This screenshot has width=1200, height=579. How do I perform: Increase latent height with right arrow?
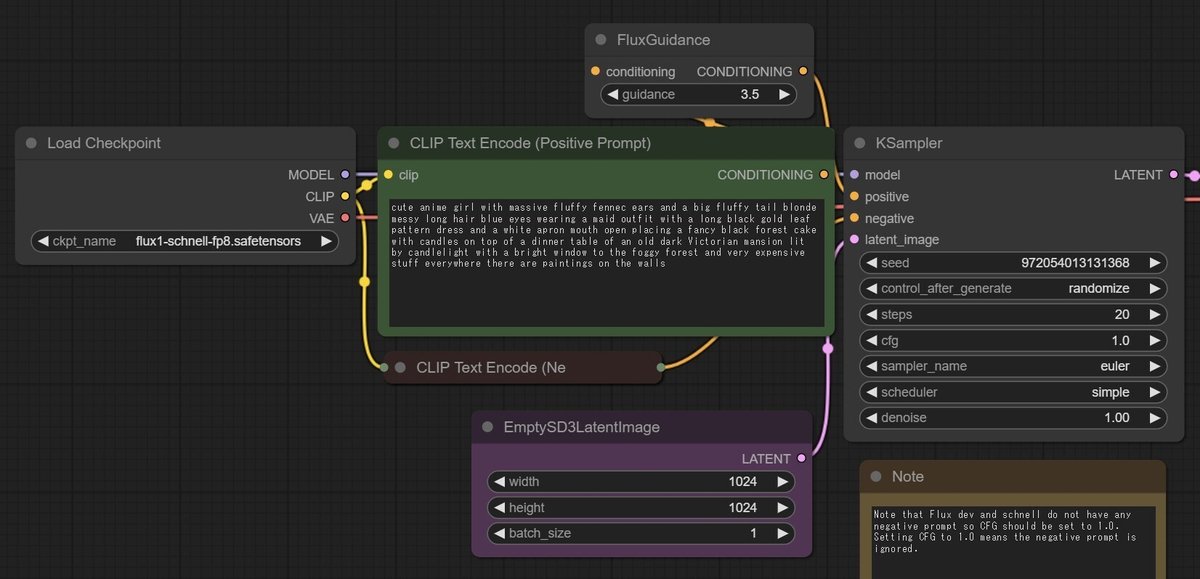[x=783, y=507]
